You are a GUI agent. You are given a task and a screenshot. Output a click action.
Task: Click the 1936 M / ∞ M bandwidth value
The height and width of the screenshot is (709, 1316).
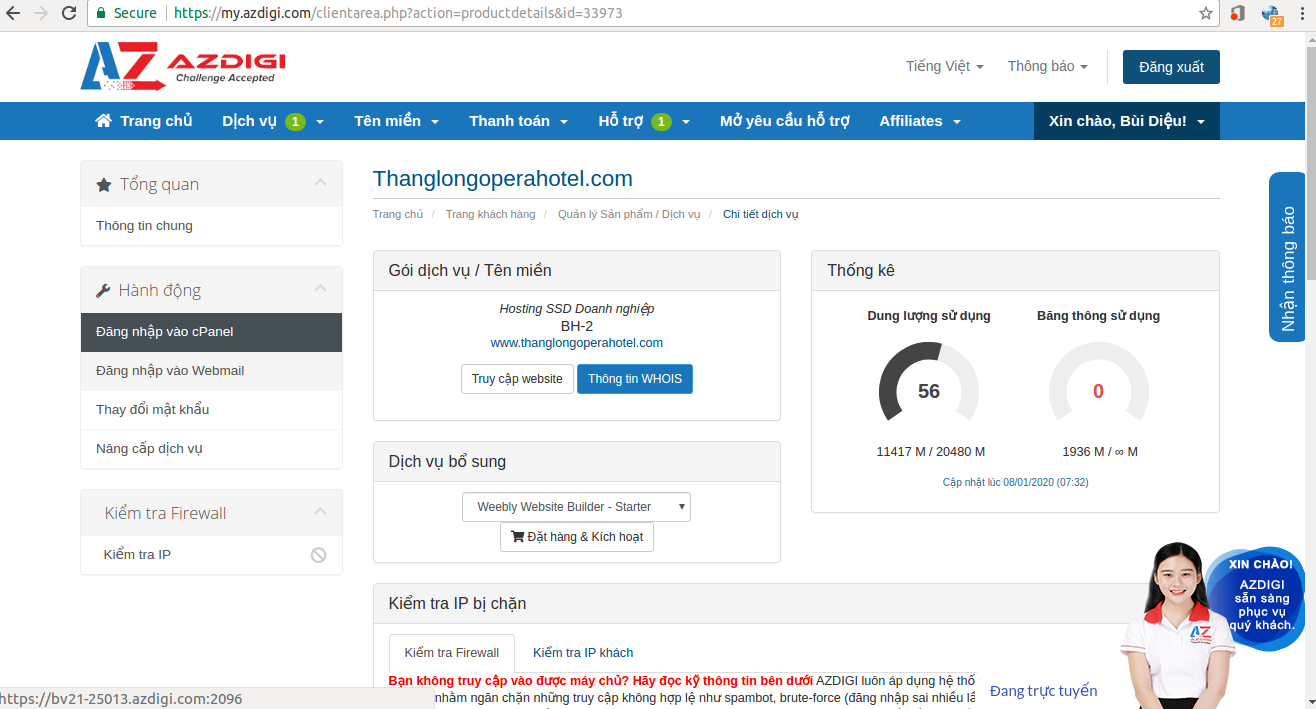pos(1100,452)
